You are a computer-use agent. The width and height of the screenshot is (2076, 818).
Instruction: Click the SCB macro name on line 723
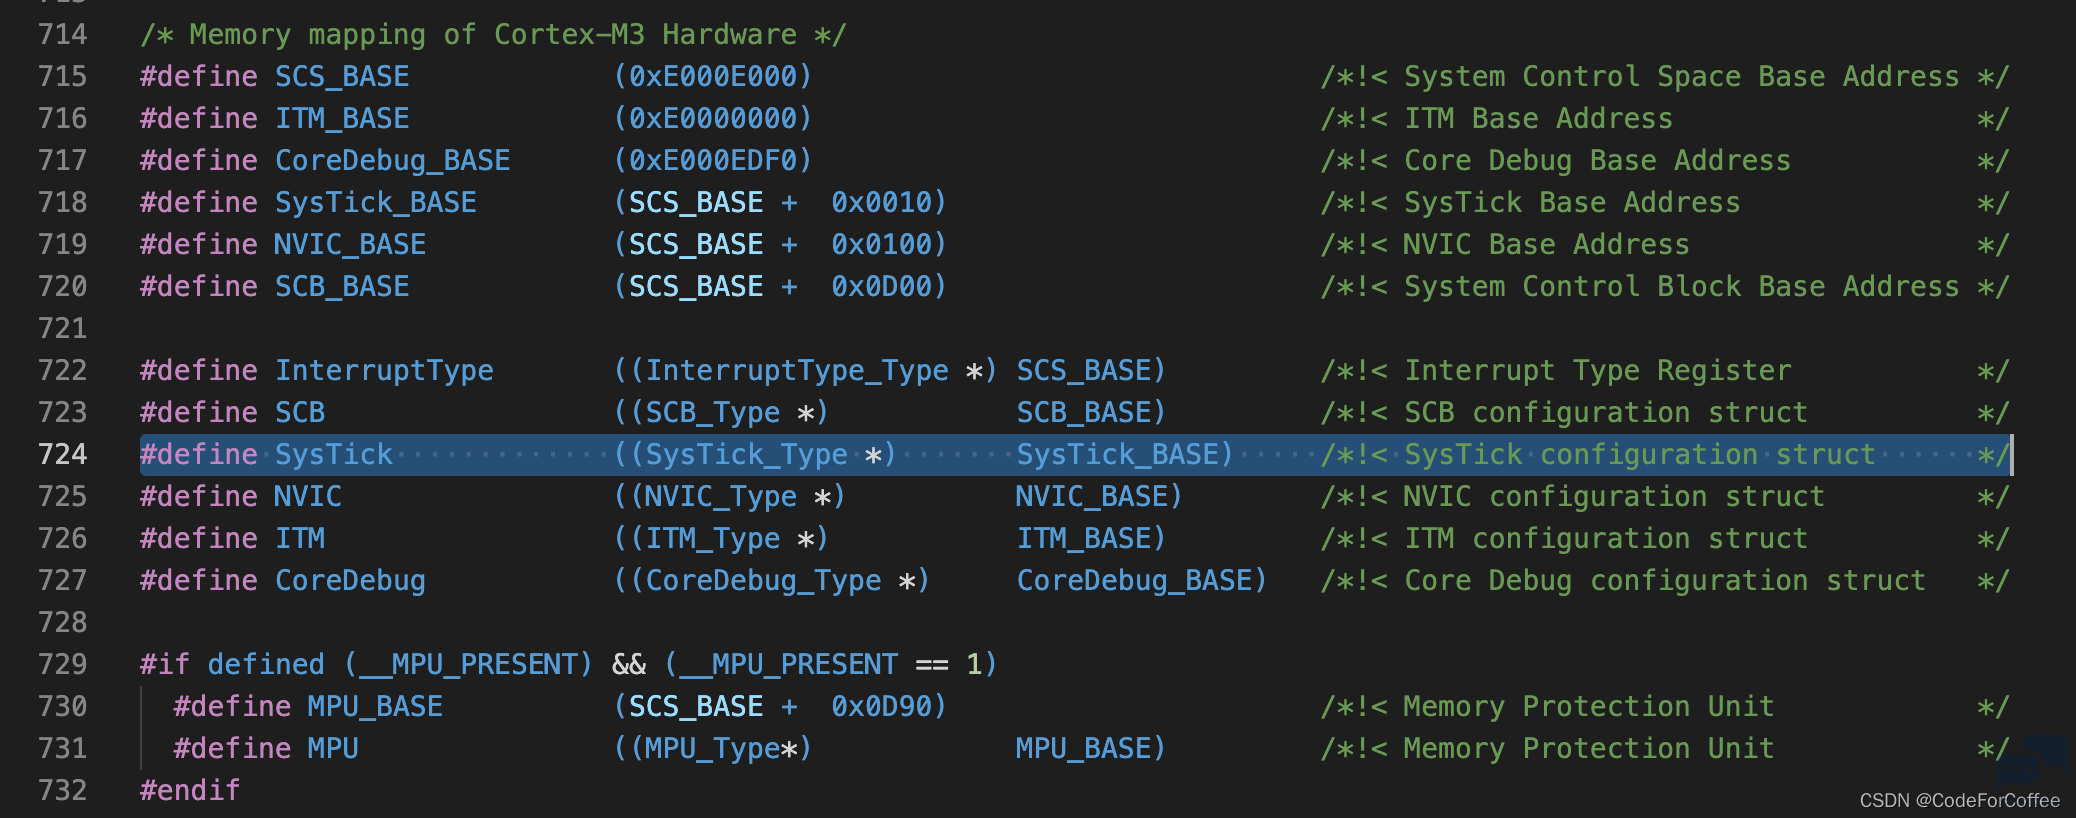pyautogui.click(x=300, y=413)
